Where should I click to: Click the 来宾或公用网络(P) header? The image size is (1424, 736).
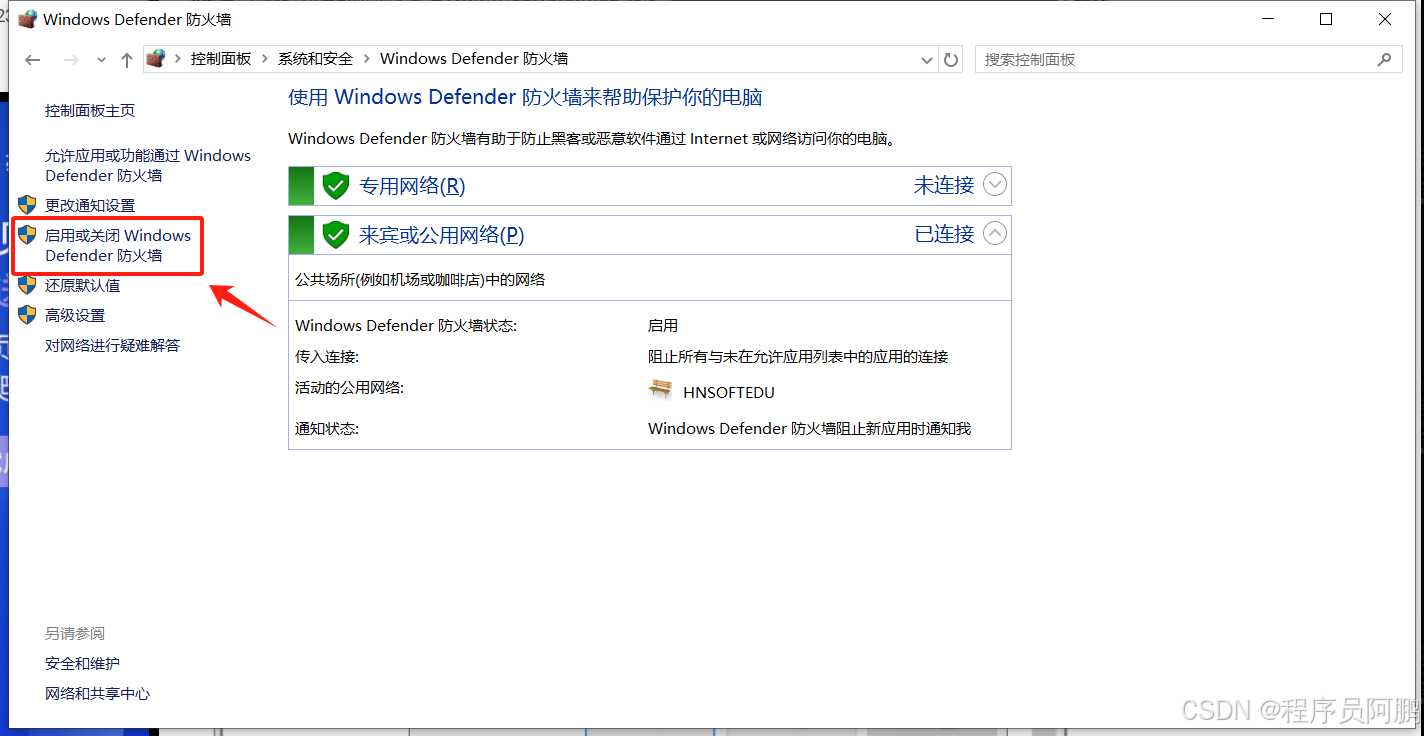pyautogui.click(x=441, y=235)
